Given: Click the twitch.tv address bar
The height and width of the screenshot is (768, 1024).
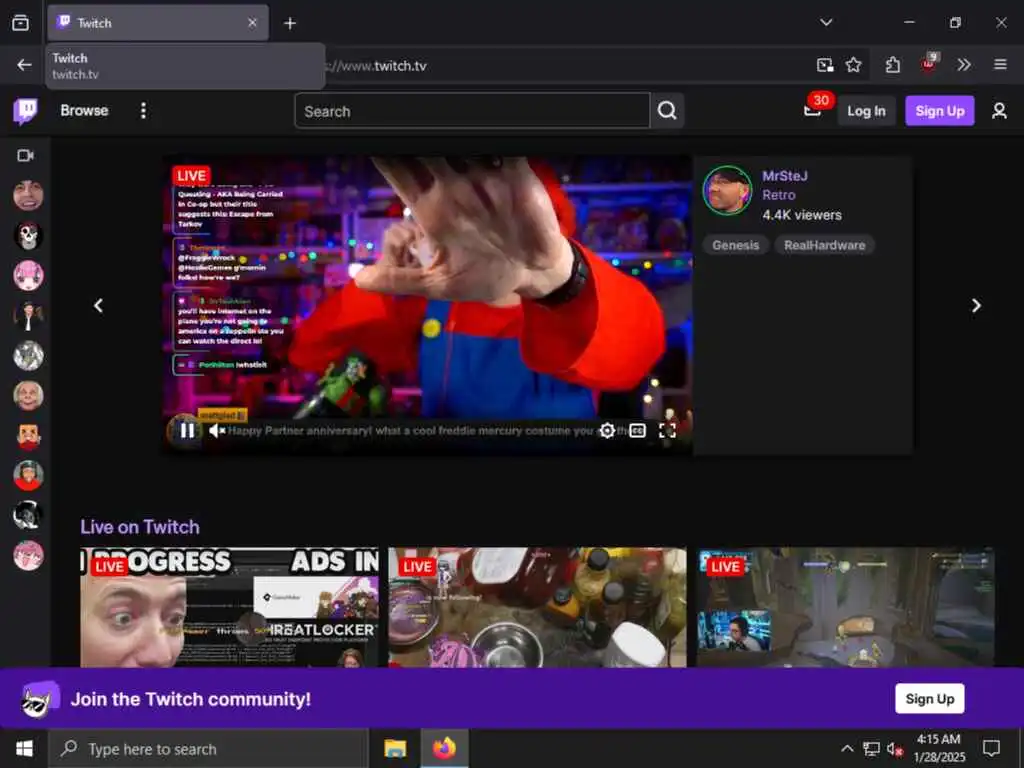Looking at the screenshot, I should (x=562, y=65).
